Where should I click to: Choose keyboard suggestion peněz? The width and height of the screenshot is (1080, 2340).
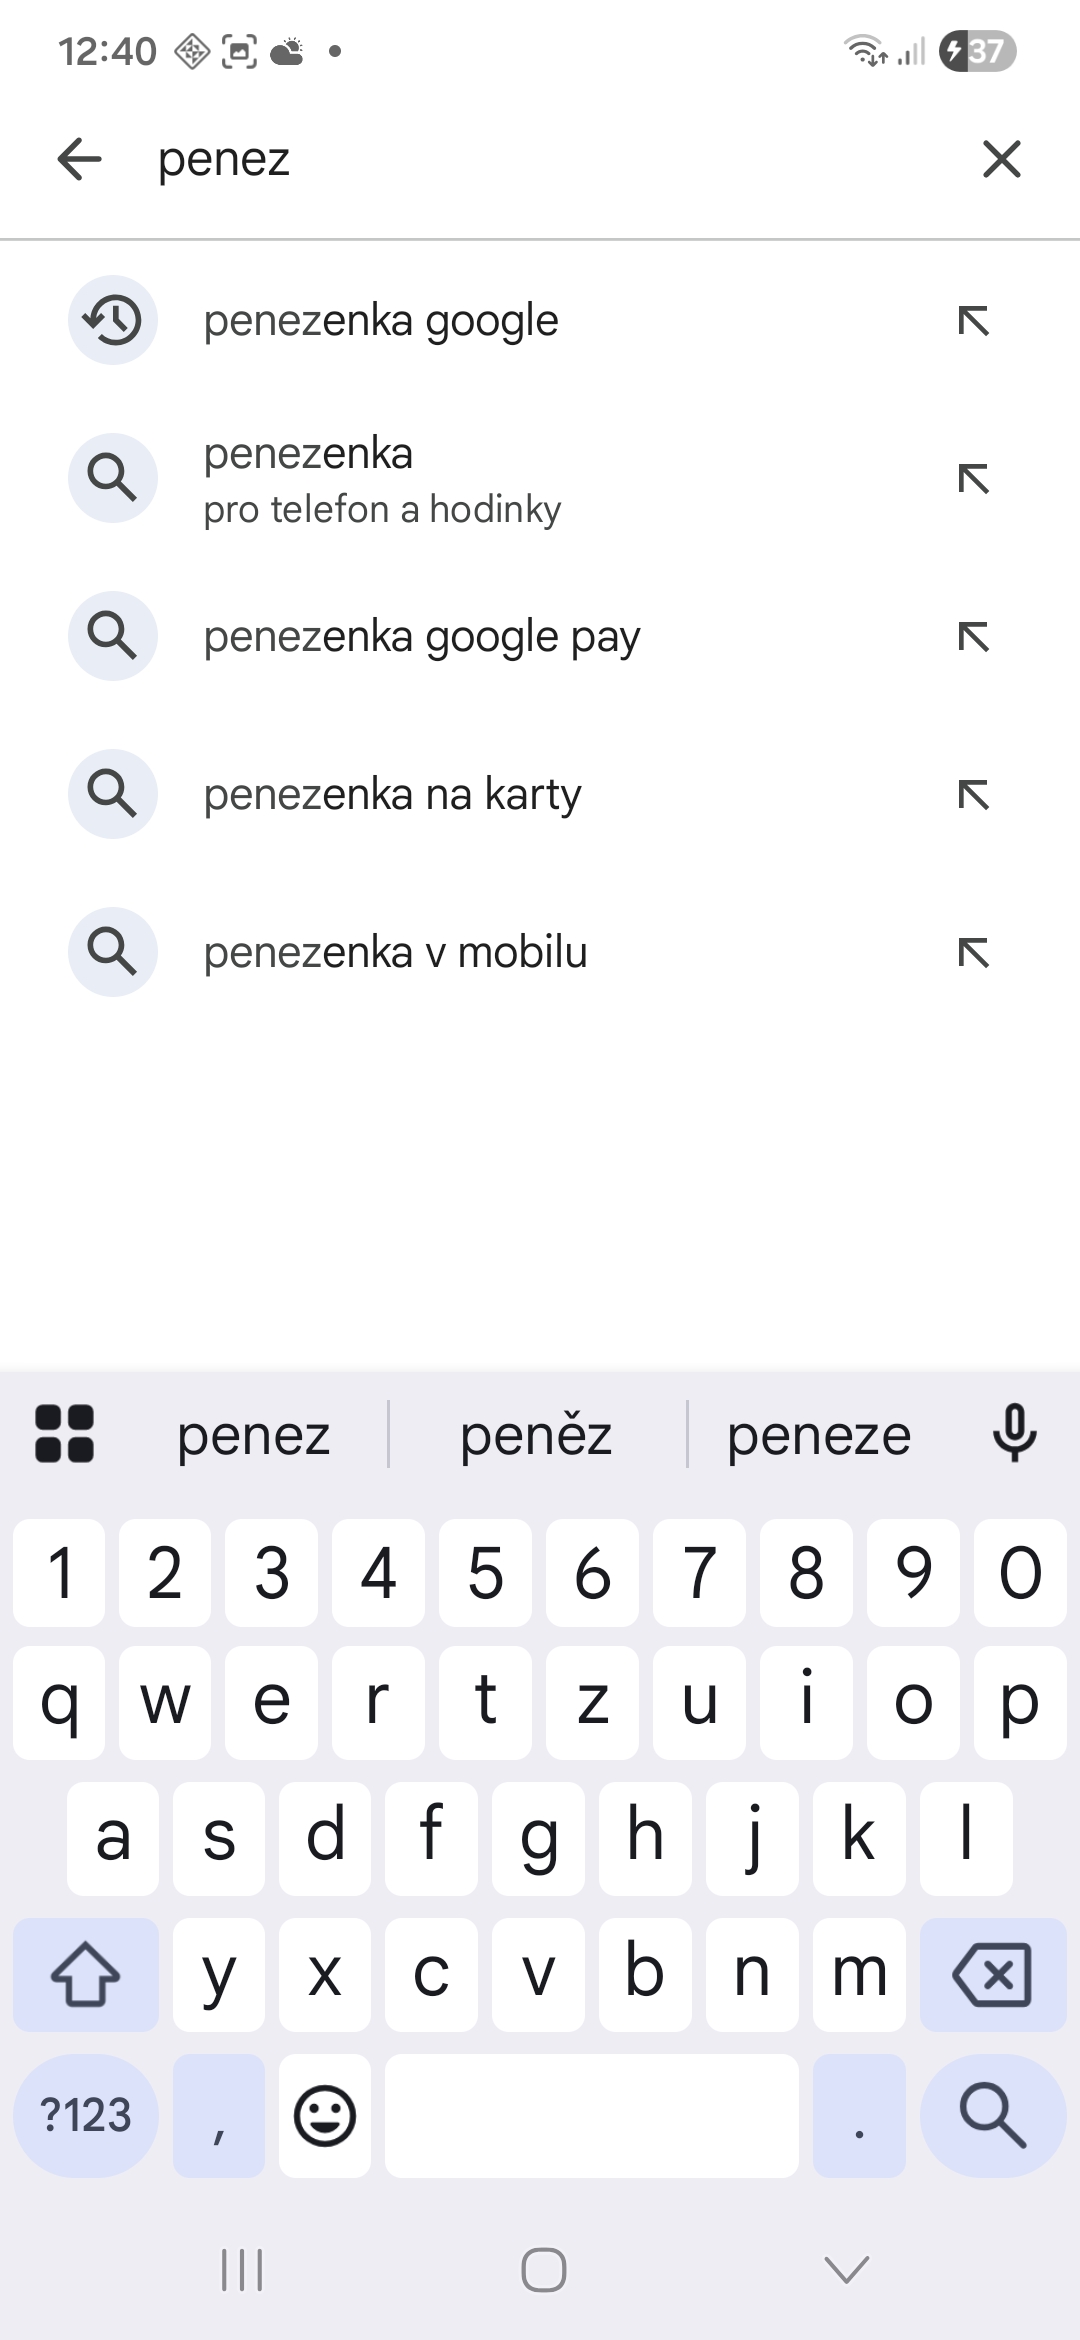[536, 1436]
